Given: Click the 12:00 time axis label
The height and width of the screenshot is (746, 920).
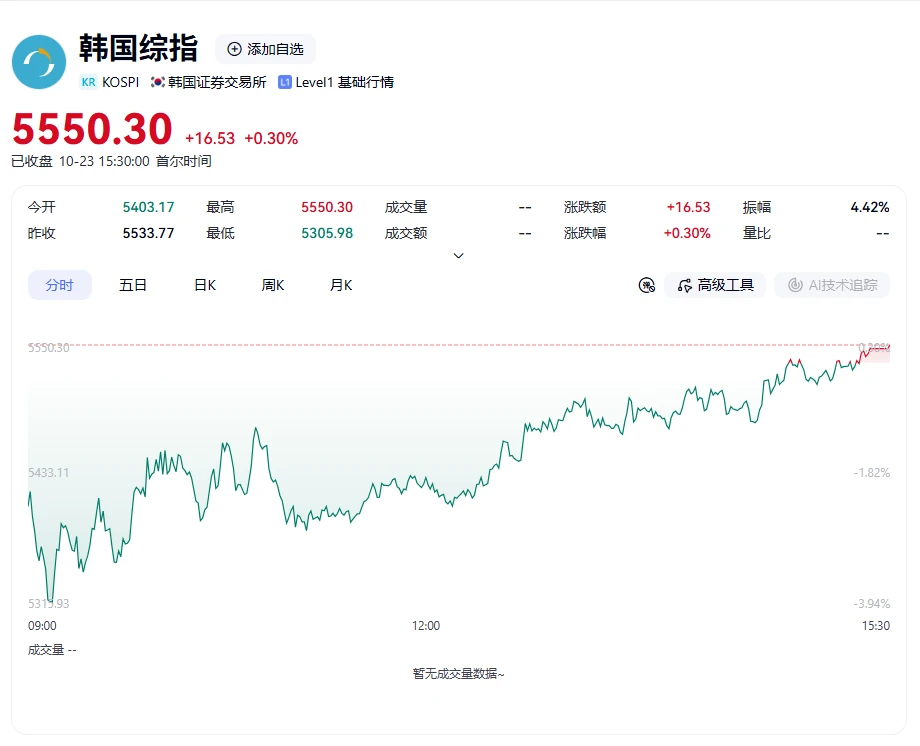Looking at the screenshot, I should tap(426, 626).
